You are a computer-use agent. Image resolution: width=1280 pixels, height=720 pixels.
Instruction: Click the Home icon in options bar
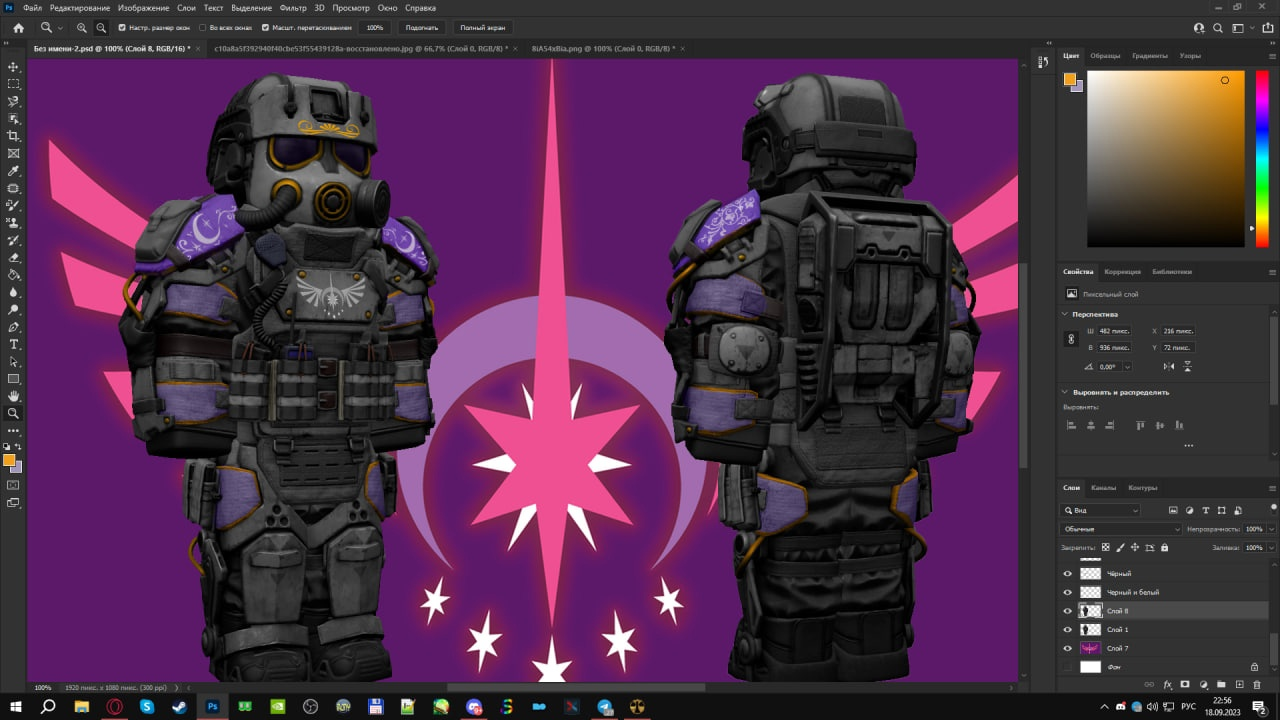tap(18, 28)
